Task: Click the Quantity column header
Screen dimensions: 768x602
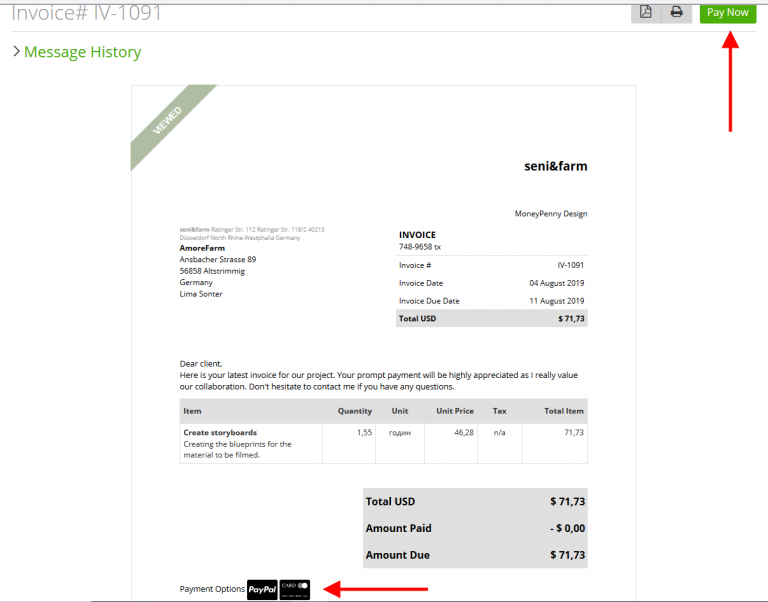Action: (x=355, y=411)
